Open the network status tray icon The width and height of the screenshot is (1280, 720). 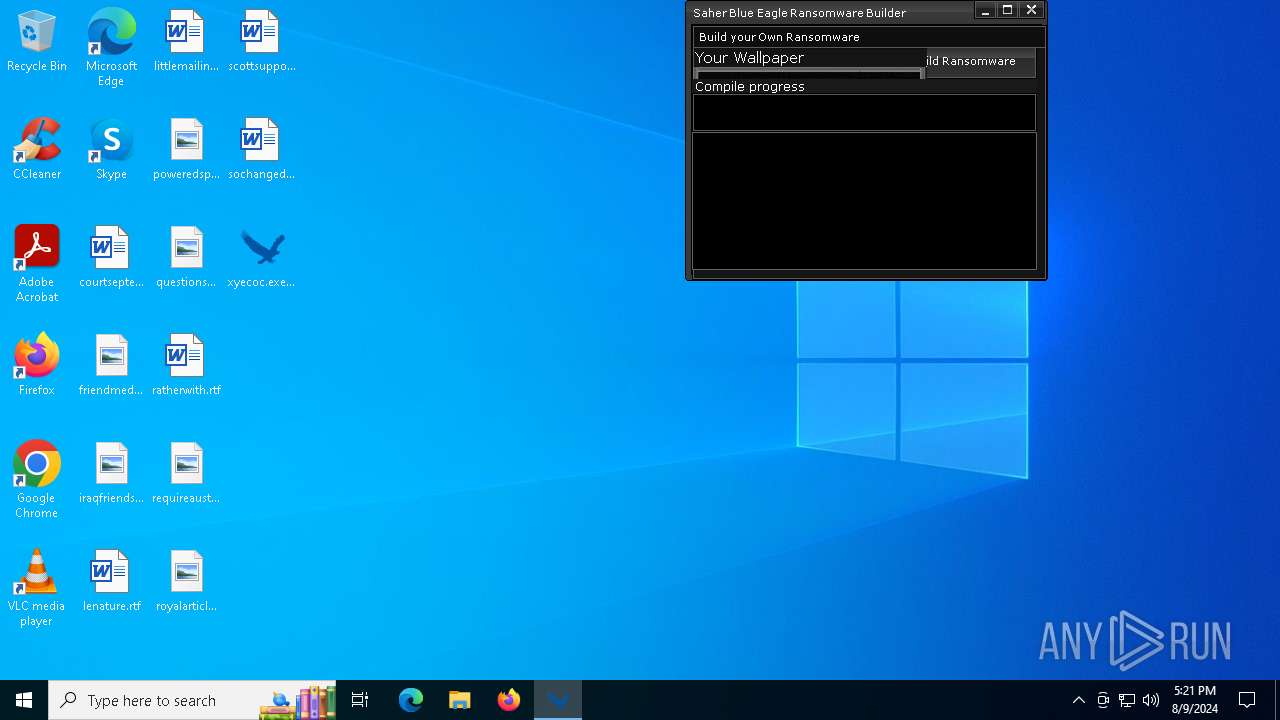(x=1127, y=700)
